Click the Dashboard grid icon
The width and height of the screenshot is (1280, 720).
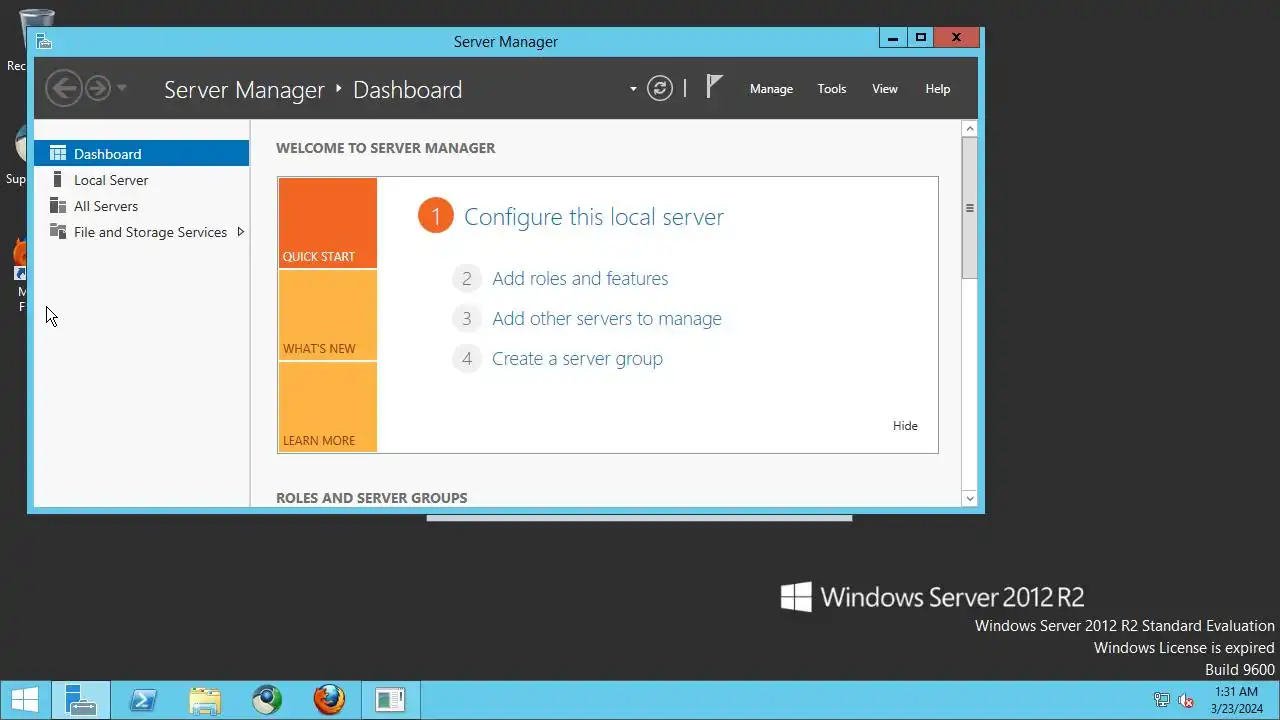click(58, 153)
